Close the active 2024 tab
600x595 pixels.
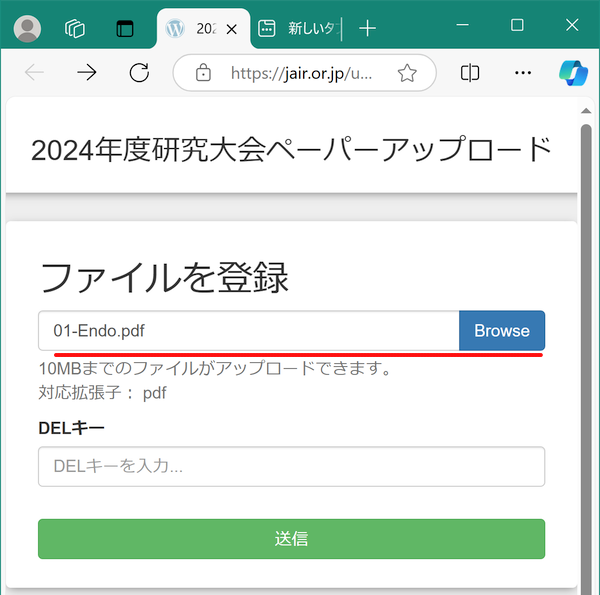[232, 29]
